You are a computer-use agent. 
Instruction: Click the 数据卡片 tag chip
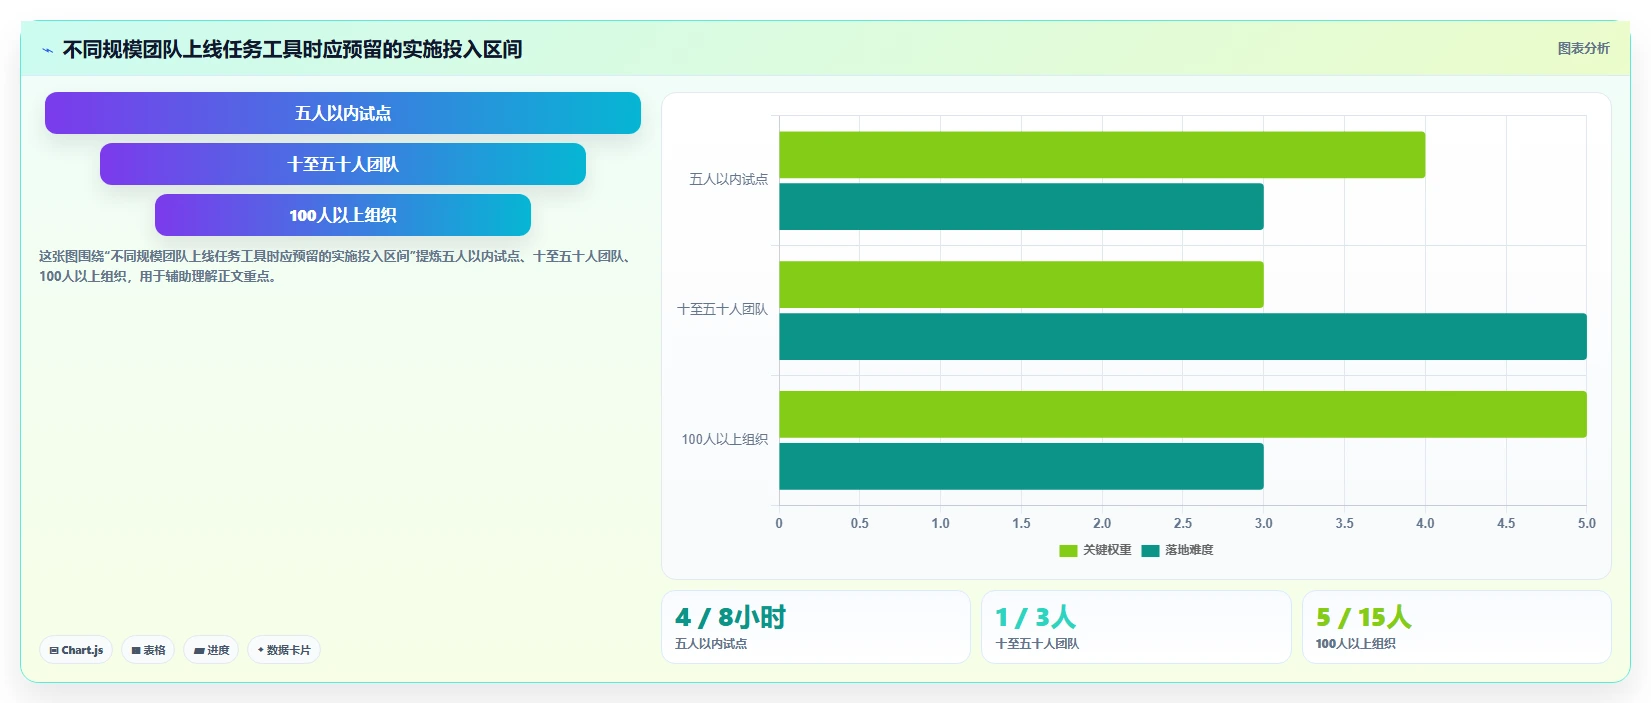click(284, 650)
